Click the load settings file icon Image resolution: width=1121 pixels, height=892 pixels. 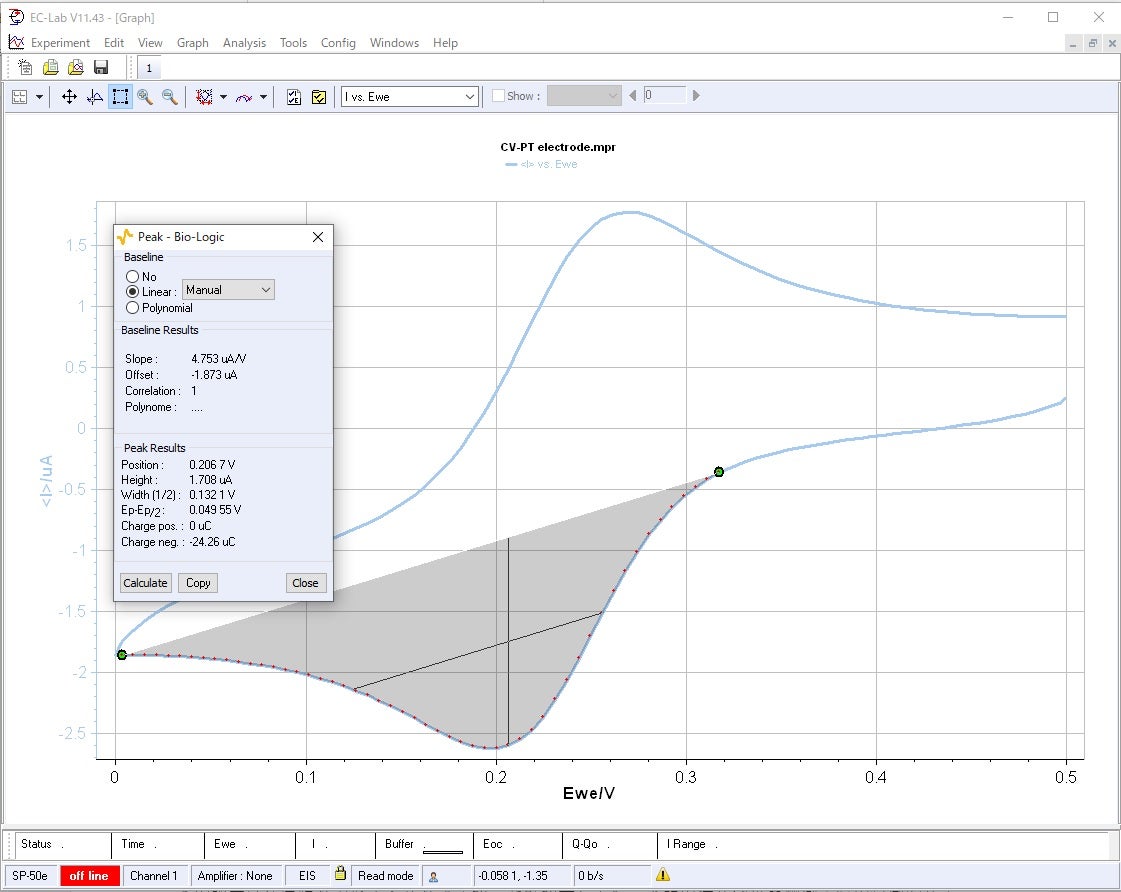click(x=51, y=67)
